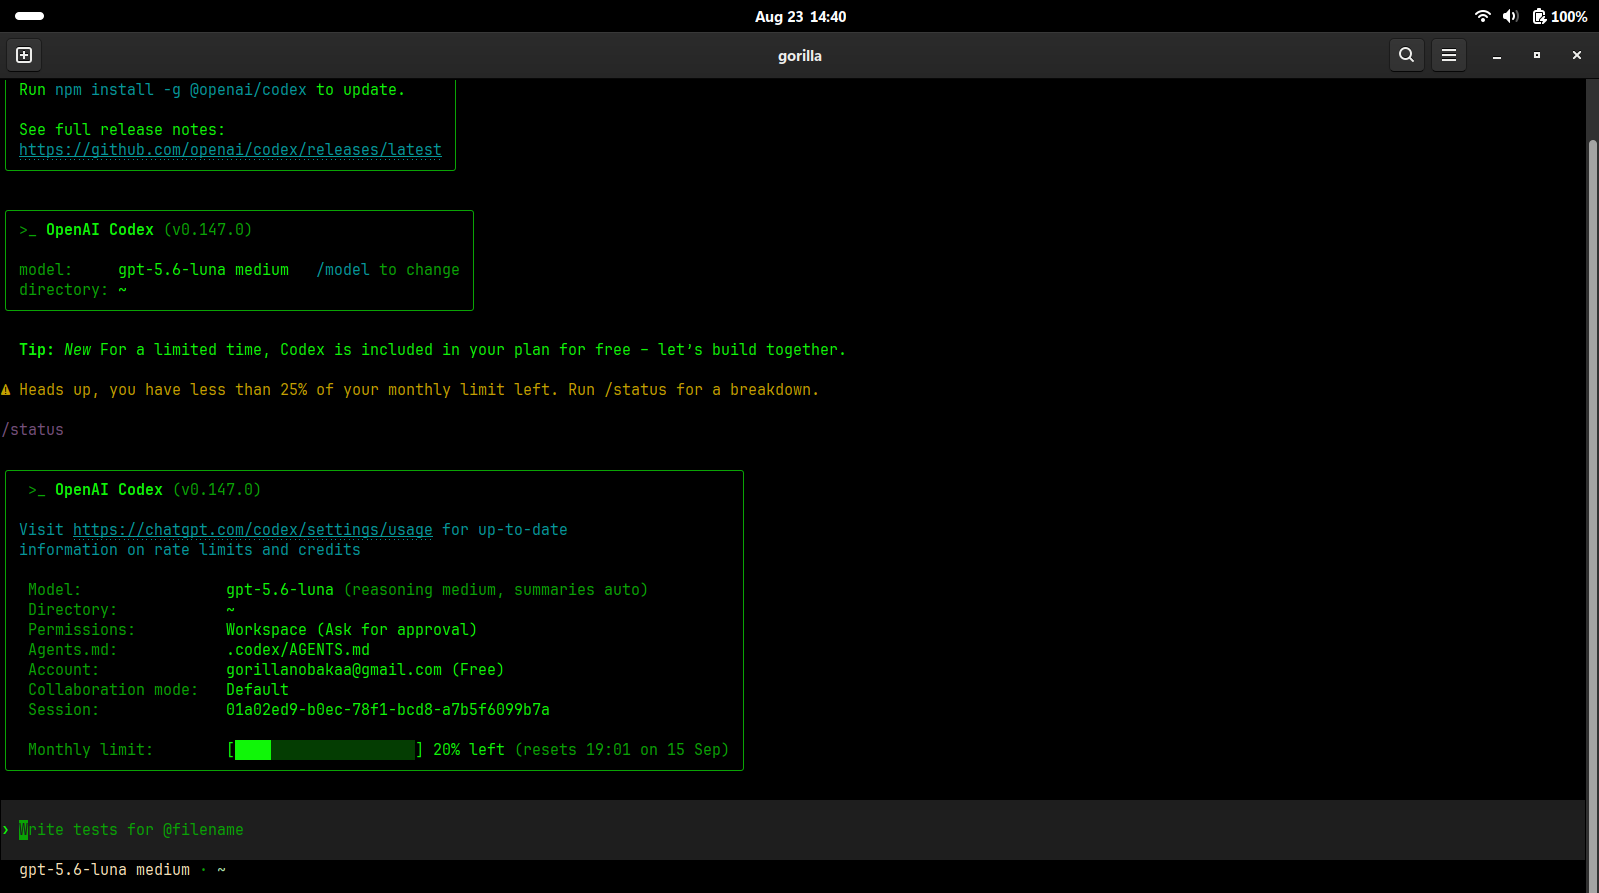
Task: Click the yellow warning triangle icon
Action: coord(6,390)
